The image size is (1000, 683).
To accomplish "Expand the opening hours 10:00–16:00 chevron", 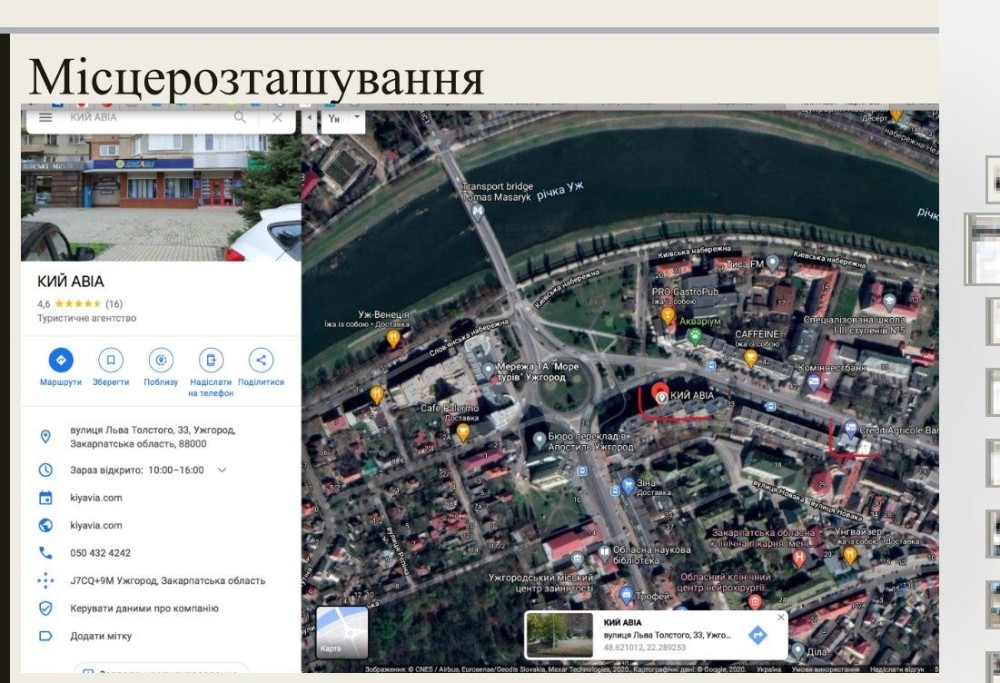I will (x=222, y=470).
